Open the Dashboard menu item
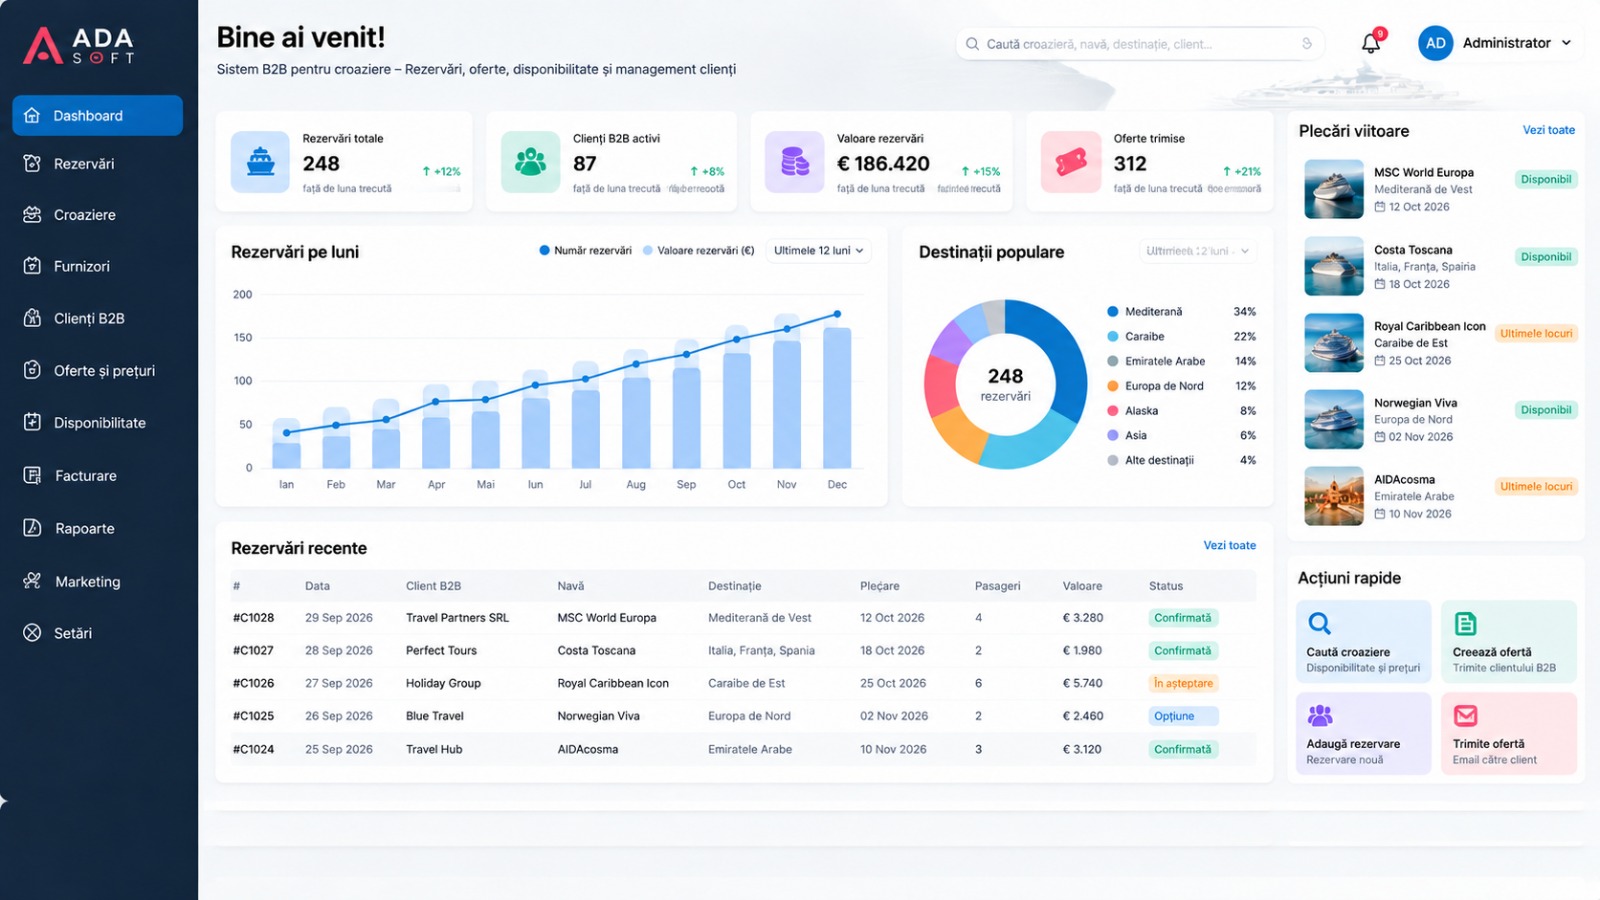Screen dimensions: 1600x900 point(97,115)
